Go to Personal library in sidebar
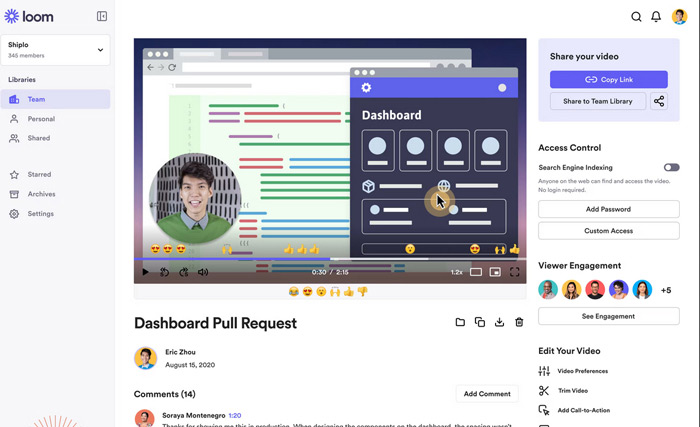Screen dimensions: 700x427 pyautogui.click(x=41, y=119)
